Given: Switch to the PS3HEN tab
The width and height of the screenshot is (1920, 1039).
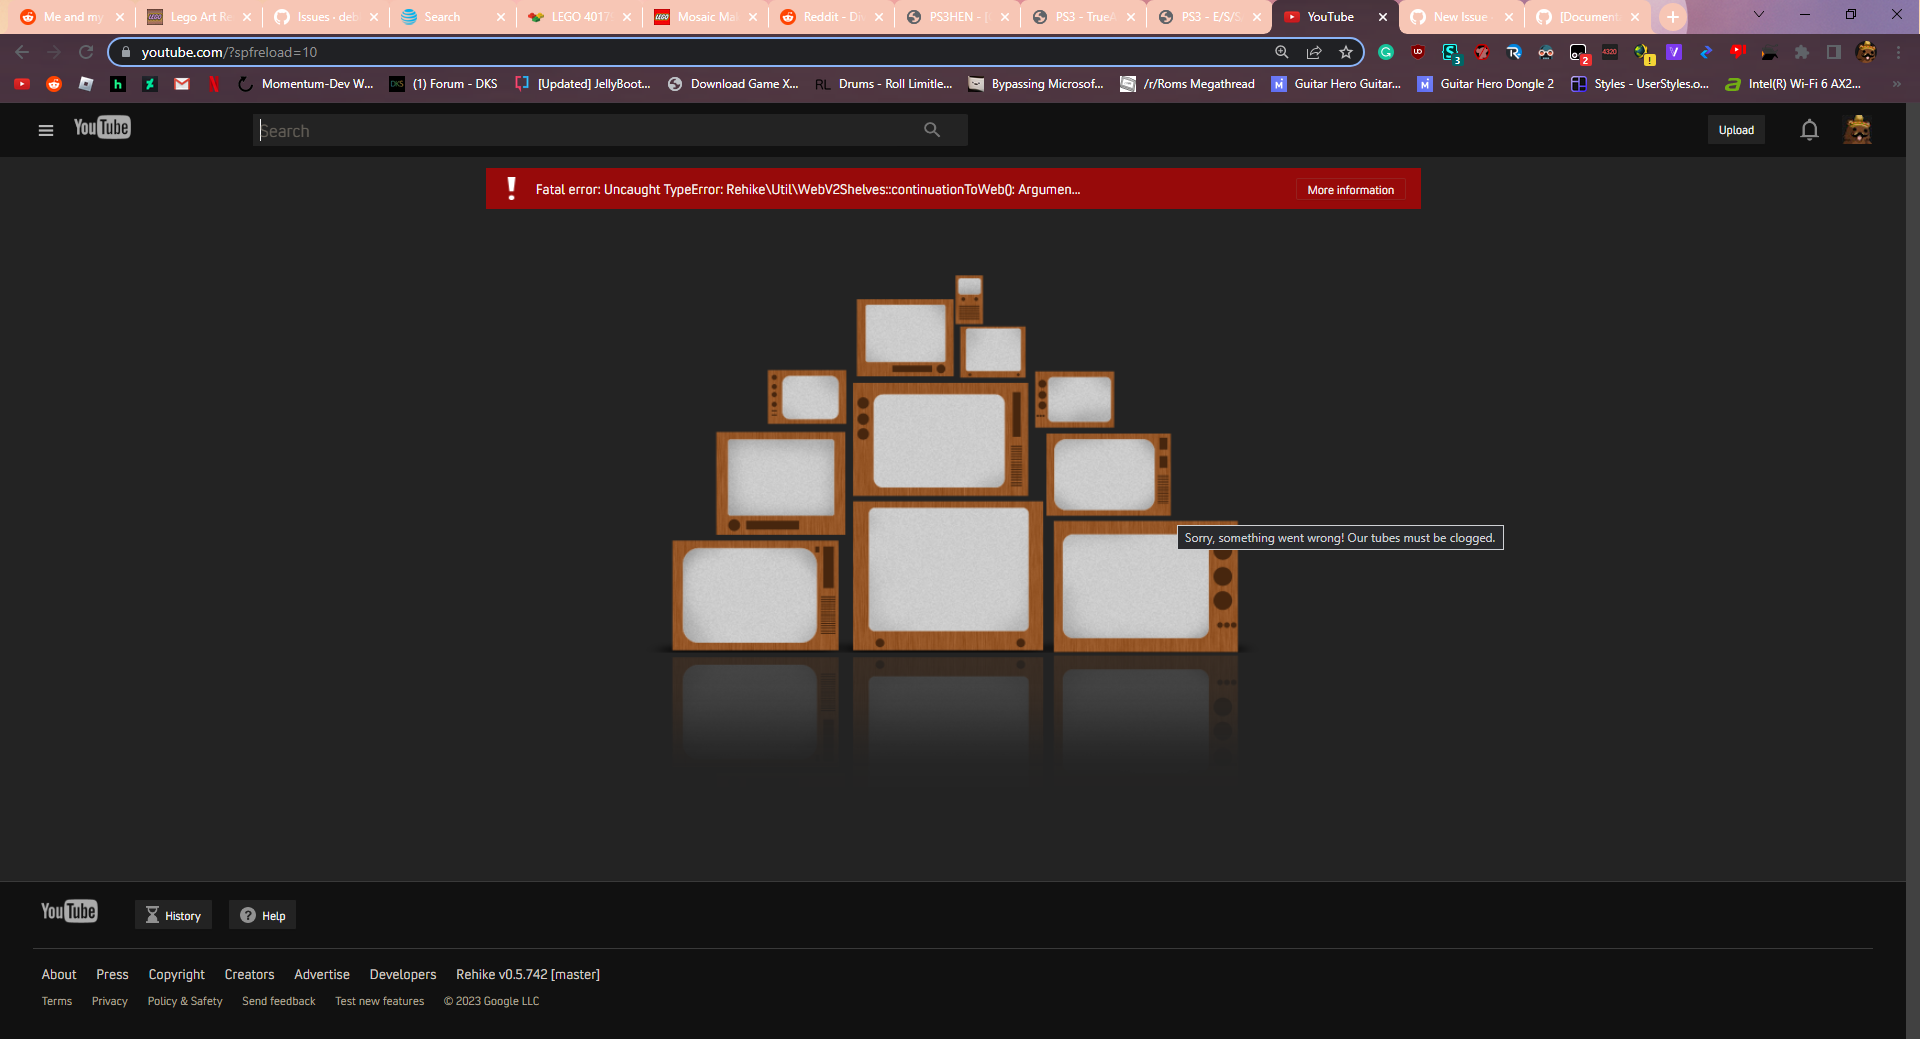Looking at the screenshot, I should (x=958, y=17).
